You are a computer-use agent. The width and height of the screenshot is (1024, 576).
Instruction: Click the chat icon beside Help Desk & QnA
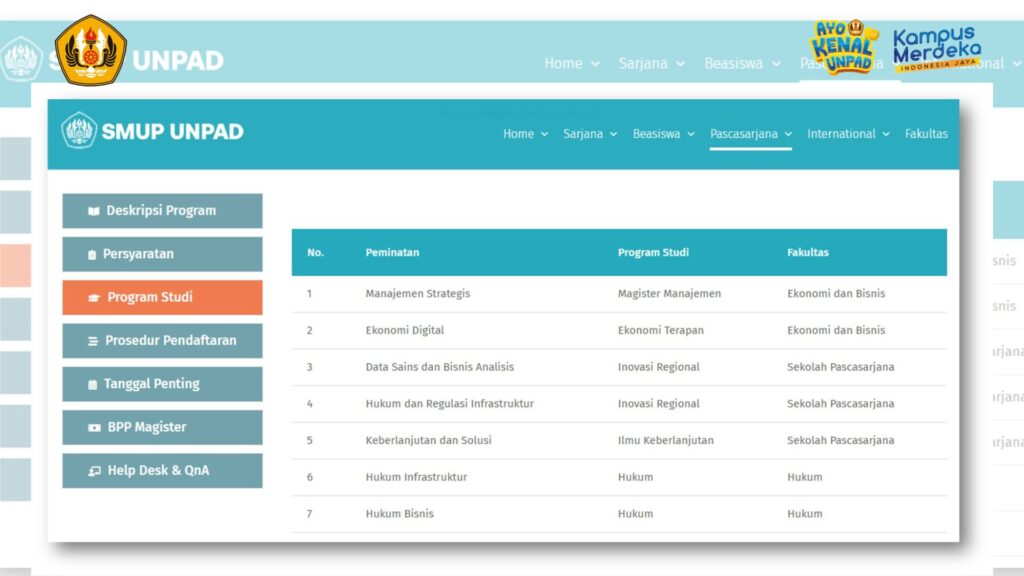coord(95,471)
